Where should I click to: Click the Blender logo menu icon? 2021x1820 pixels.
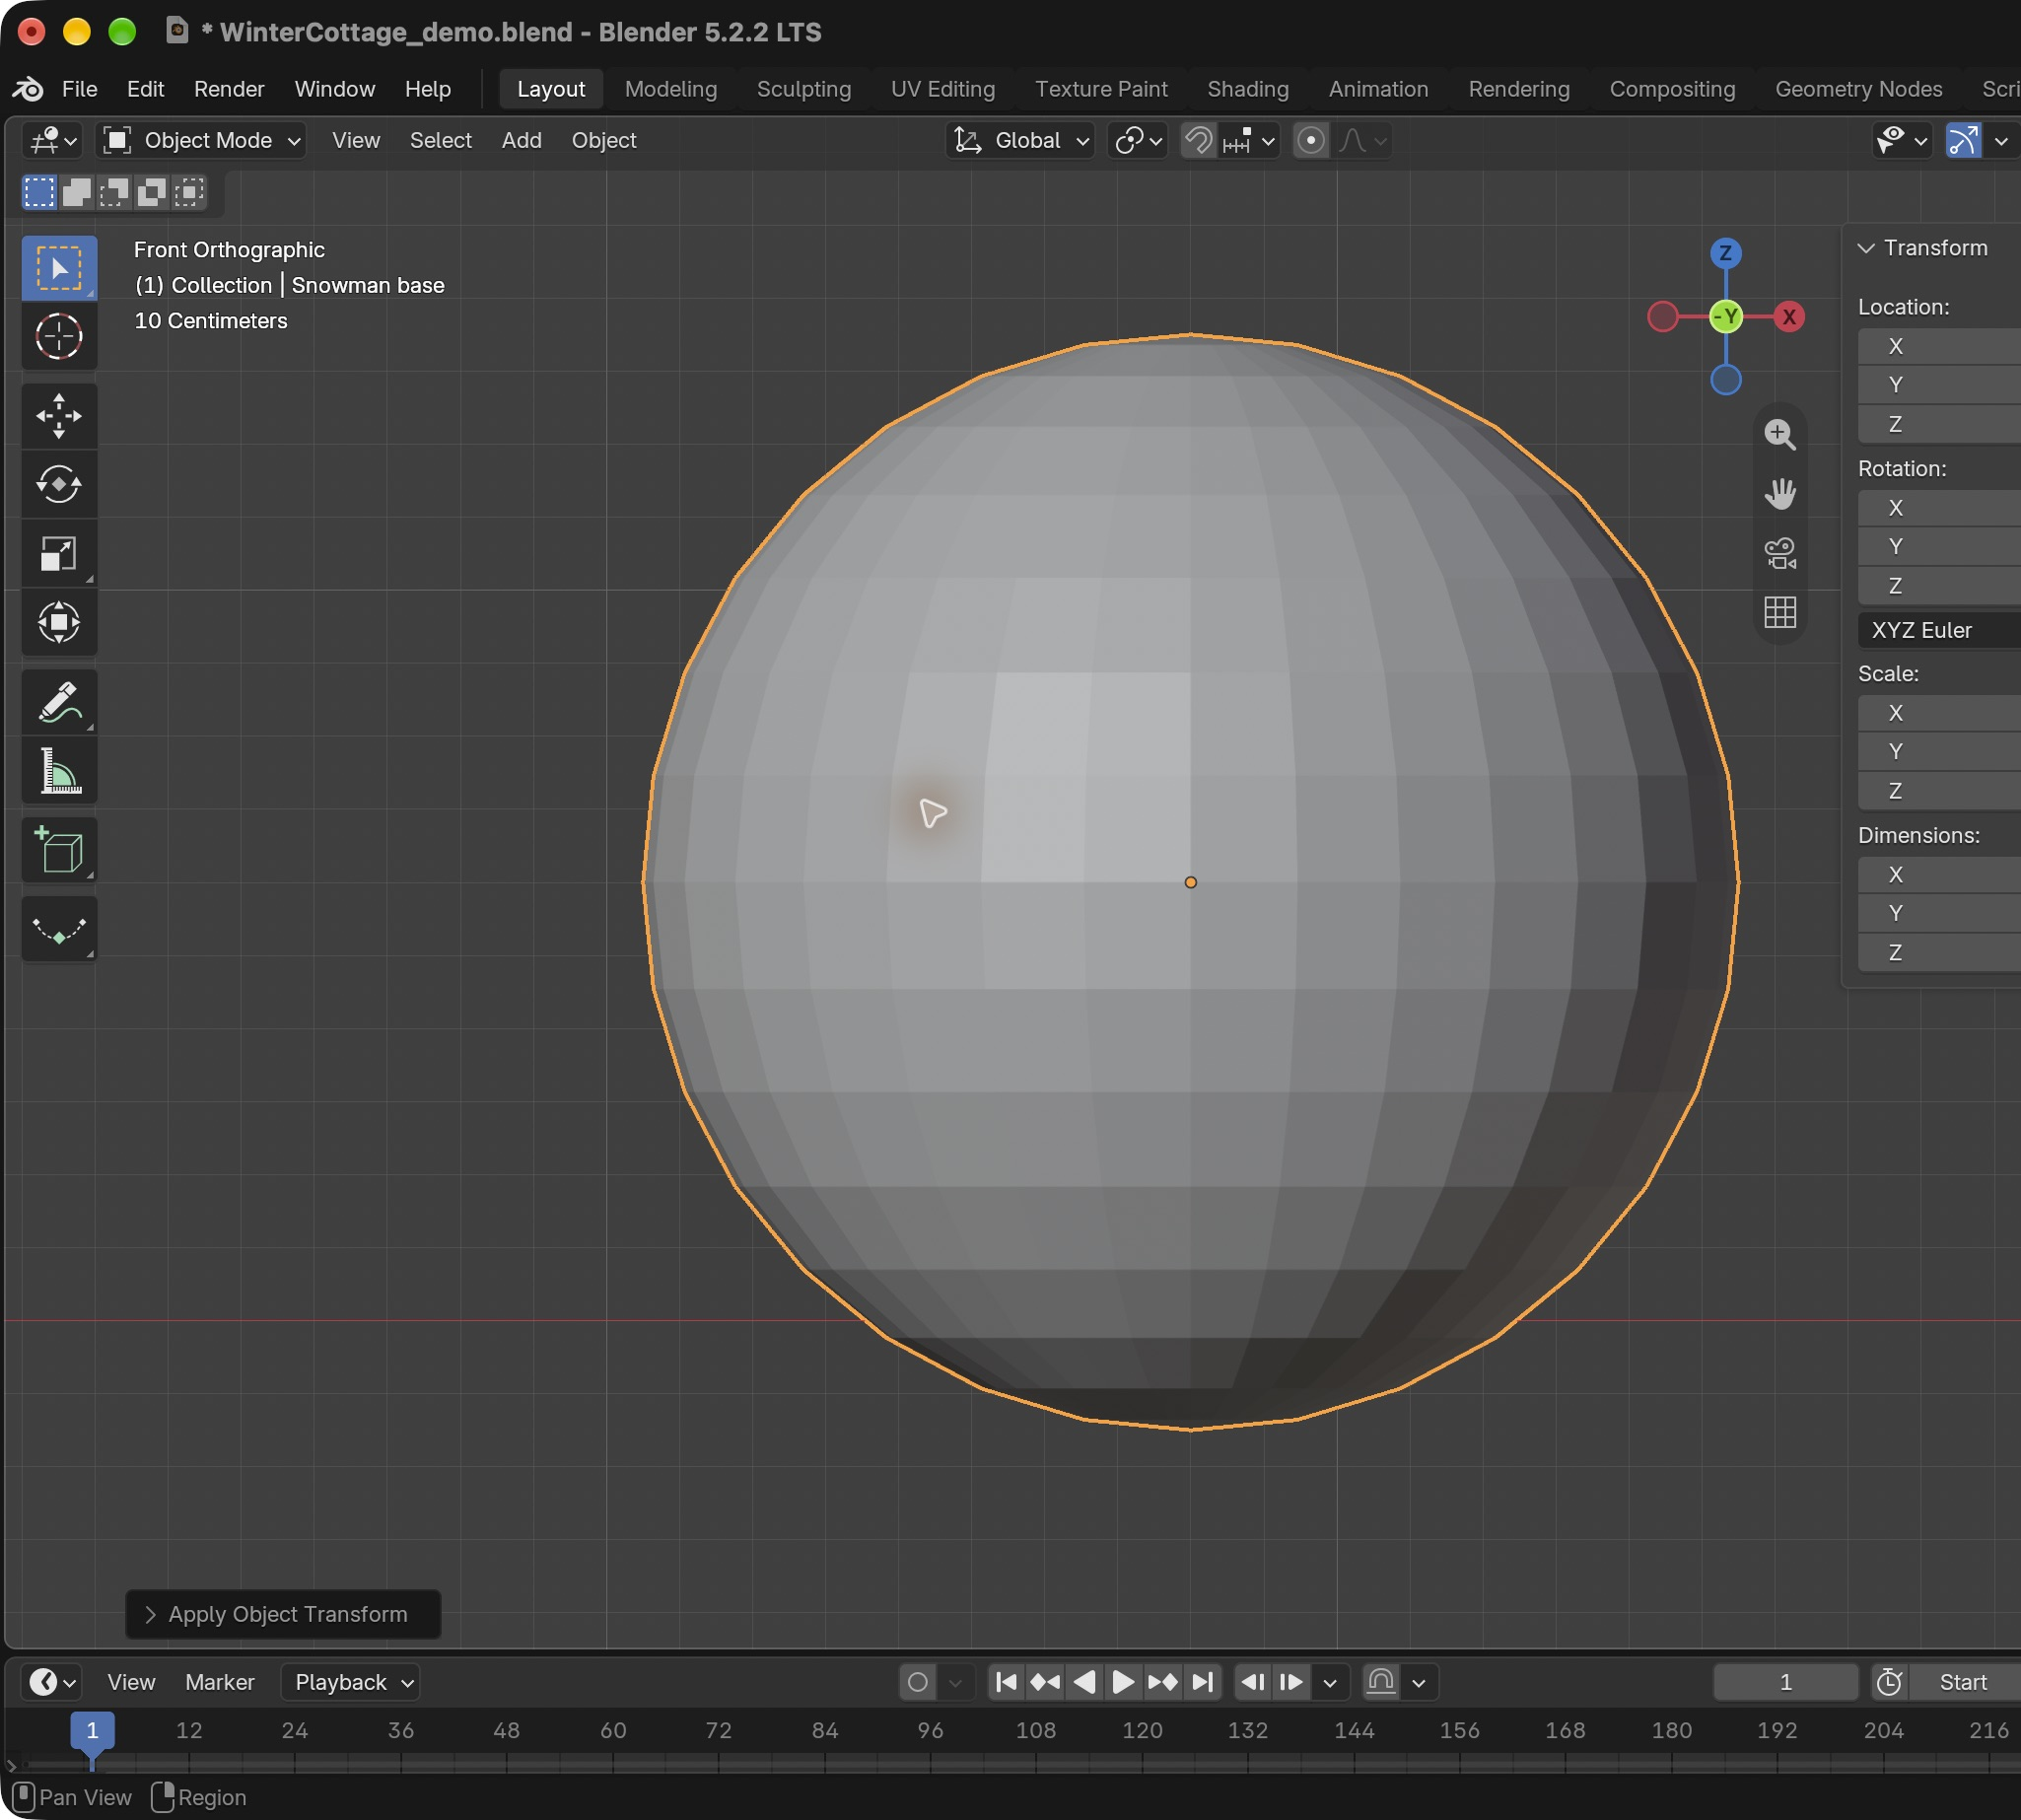pyautogui.click(x=28, y=88)
